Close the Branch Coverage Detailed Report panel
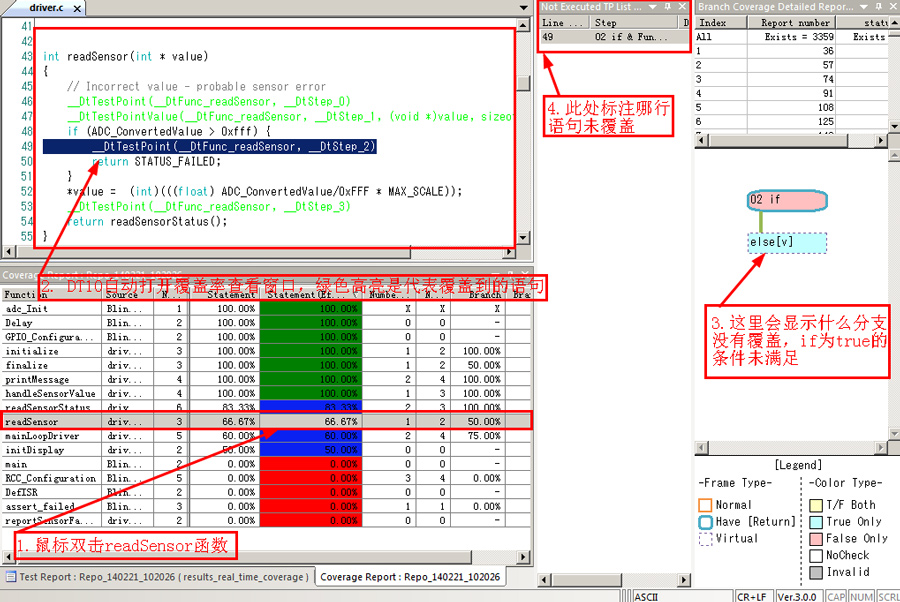This screenshot has height=602, width=900. pyautogui.click(x=893, y=6)
